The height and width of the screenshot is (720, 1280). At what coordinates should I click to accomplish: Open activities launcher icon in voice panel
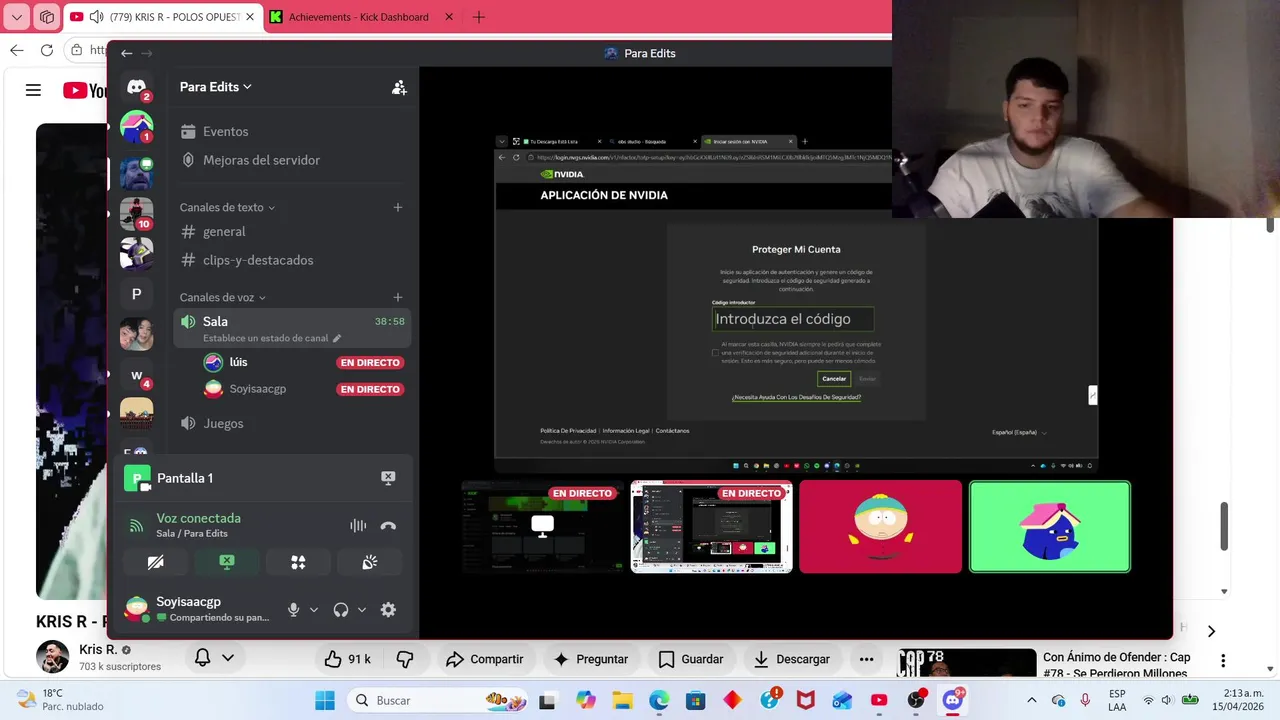pyautogui.click(x=298, y=562)
